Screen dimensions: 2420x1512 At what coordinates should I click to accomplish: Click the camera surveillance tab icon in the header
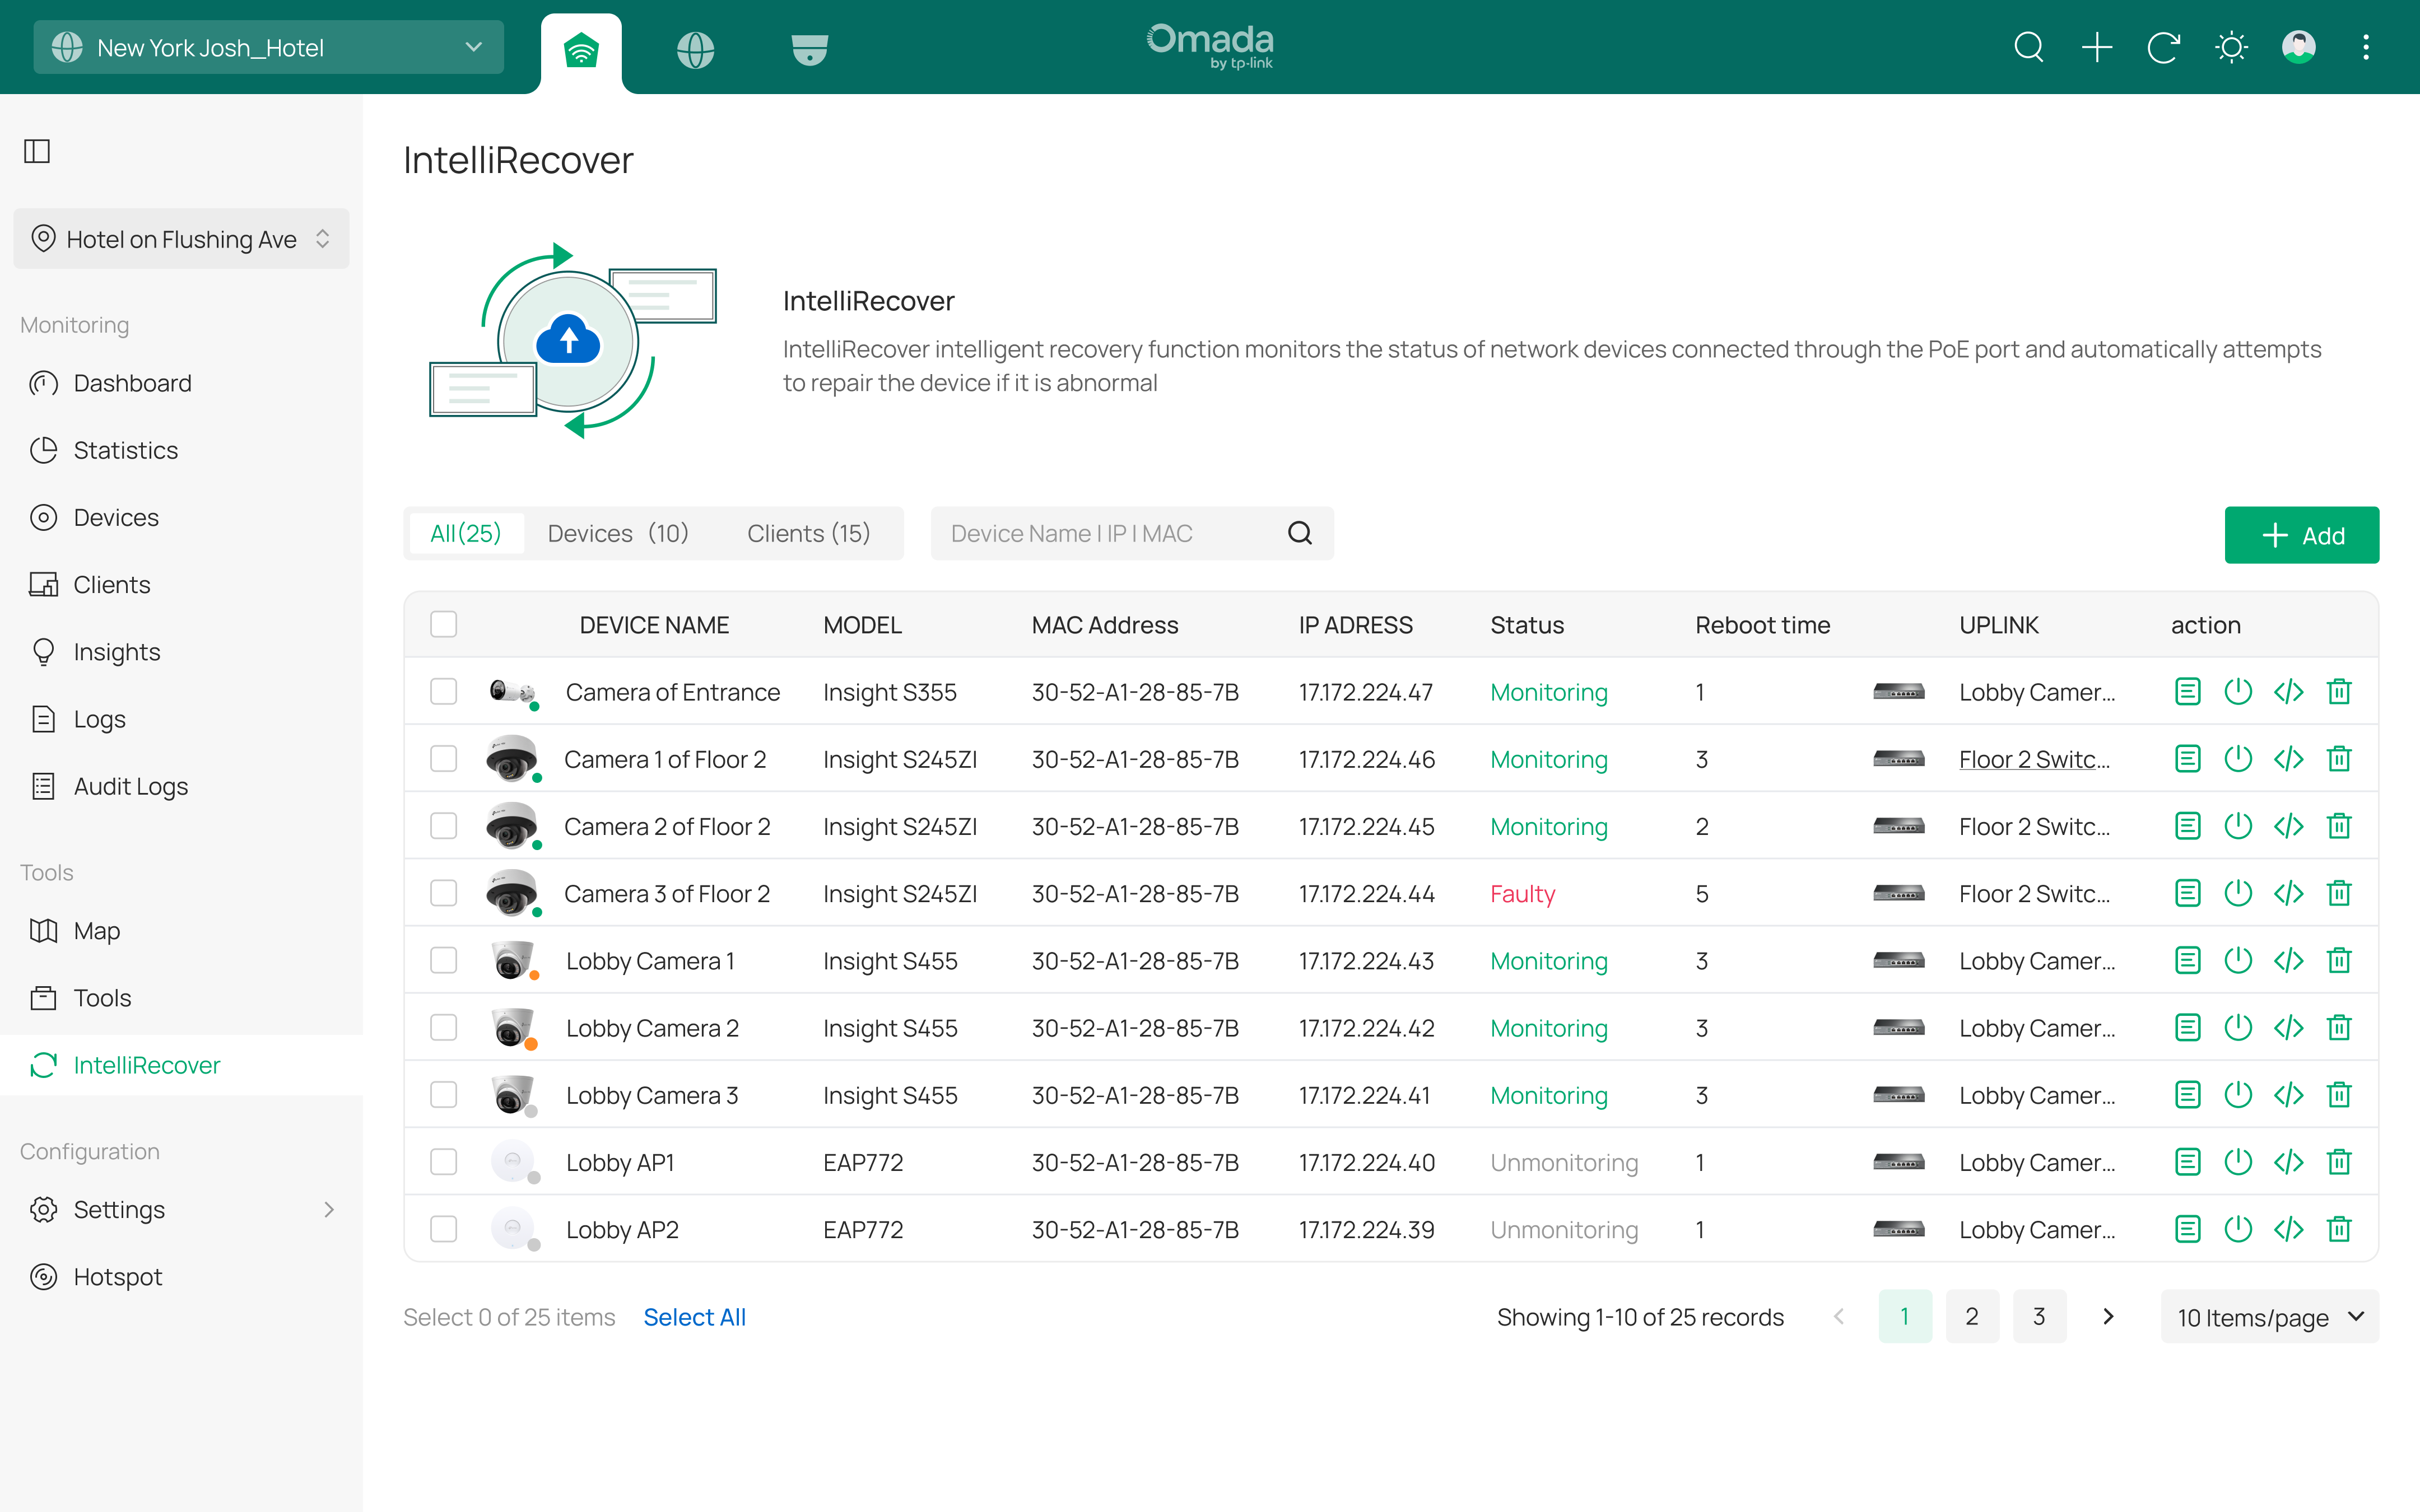click(x=809, y=49)
